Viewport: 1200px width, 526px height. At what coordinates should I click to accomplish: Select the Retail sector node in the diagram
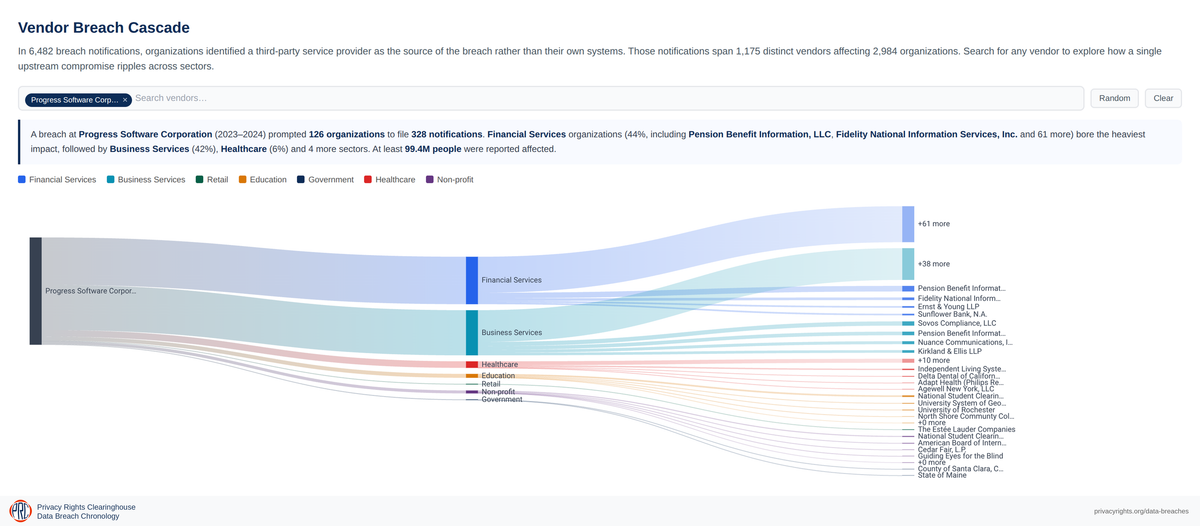(472, 384)
